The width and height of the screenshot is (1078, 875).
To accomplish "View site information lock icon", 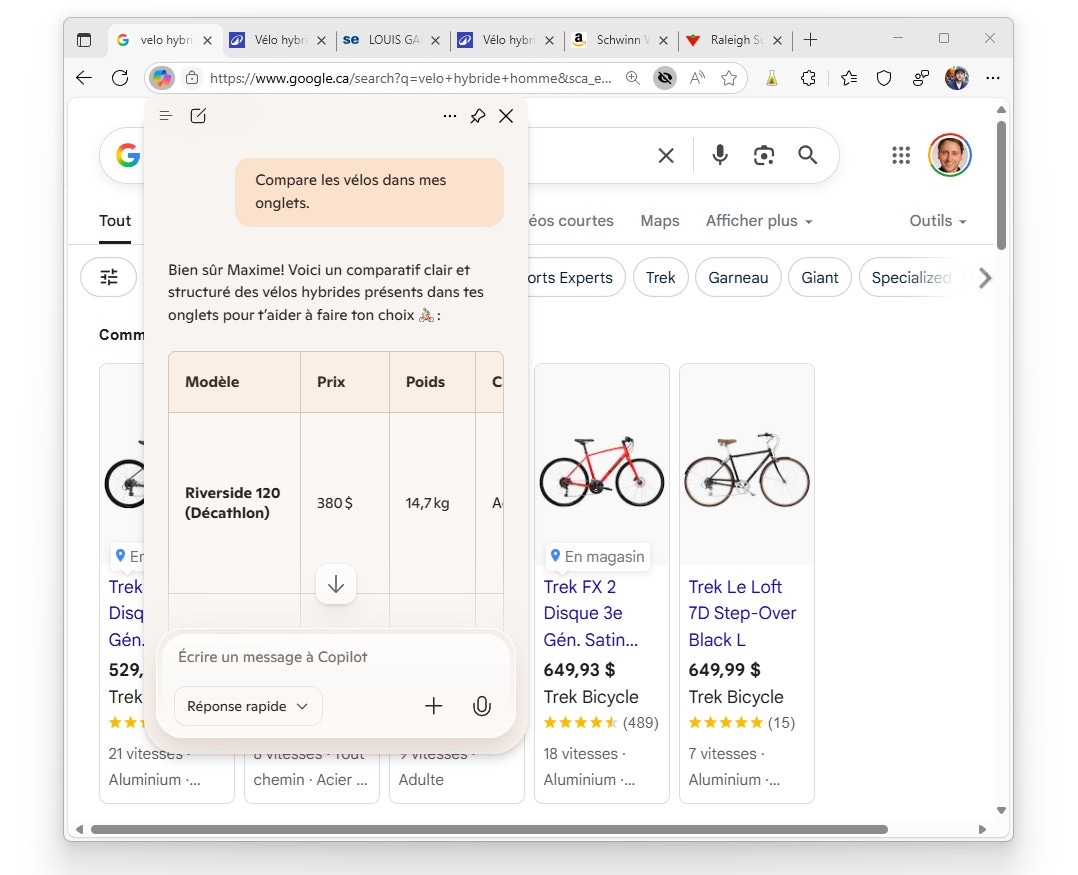I will (192, 78).
